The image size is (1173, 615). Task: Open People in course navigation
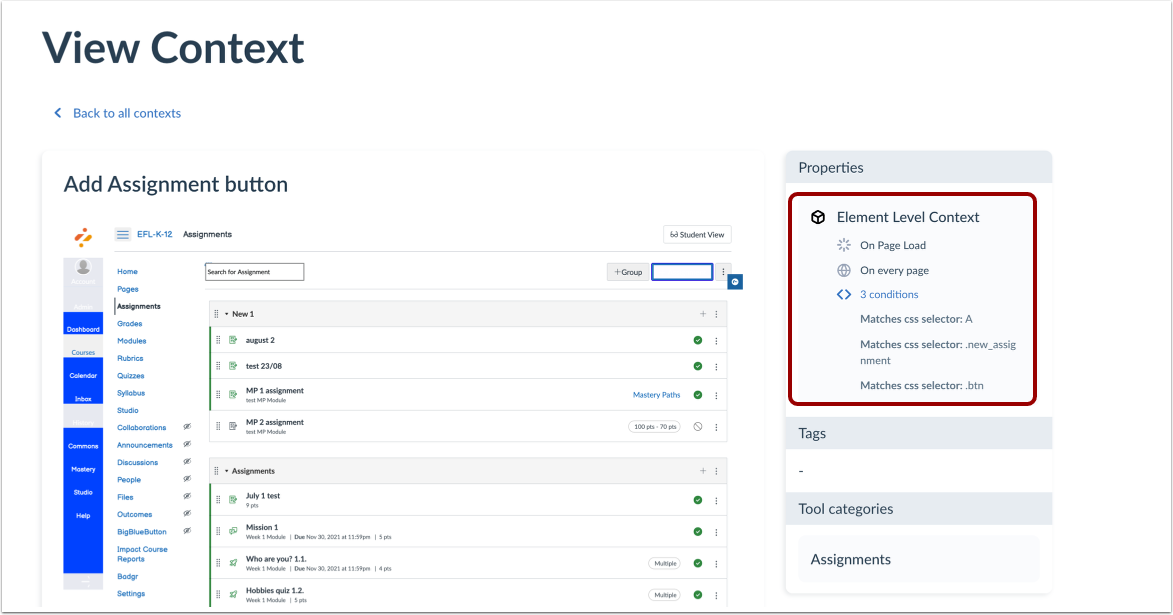129,480
